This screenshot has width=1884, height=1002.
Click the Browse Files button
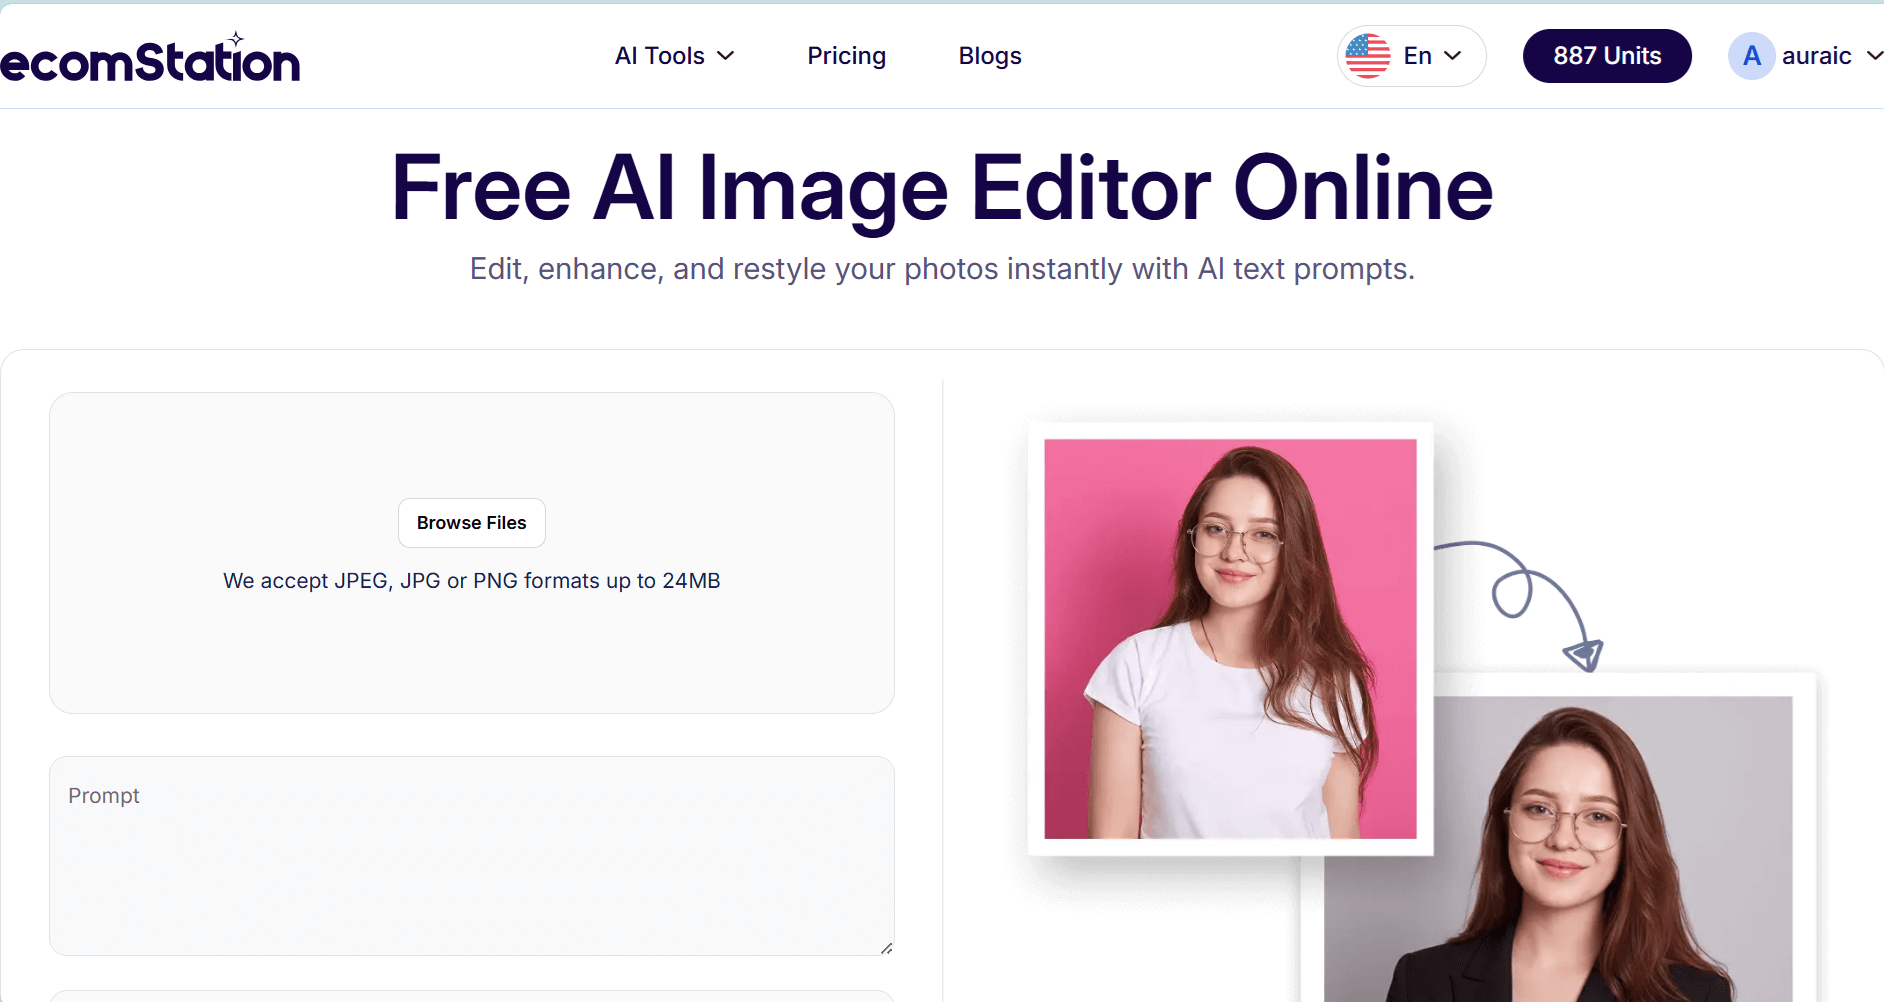click(x=472, y=523)
